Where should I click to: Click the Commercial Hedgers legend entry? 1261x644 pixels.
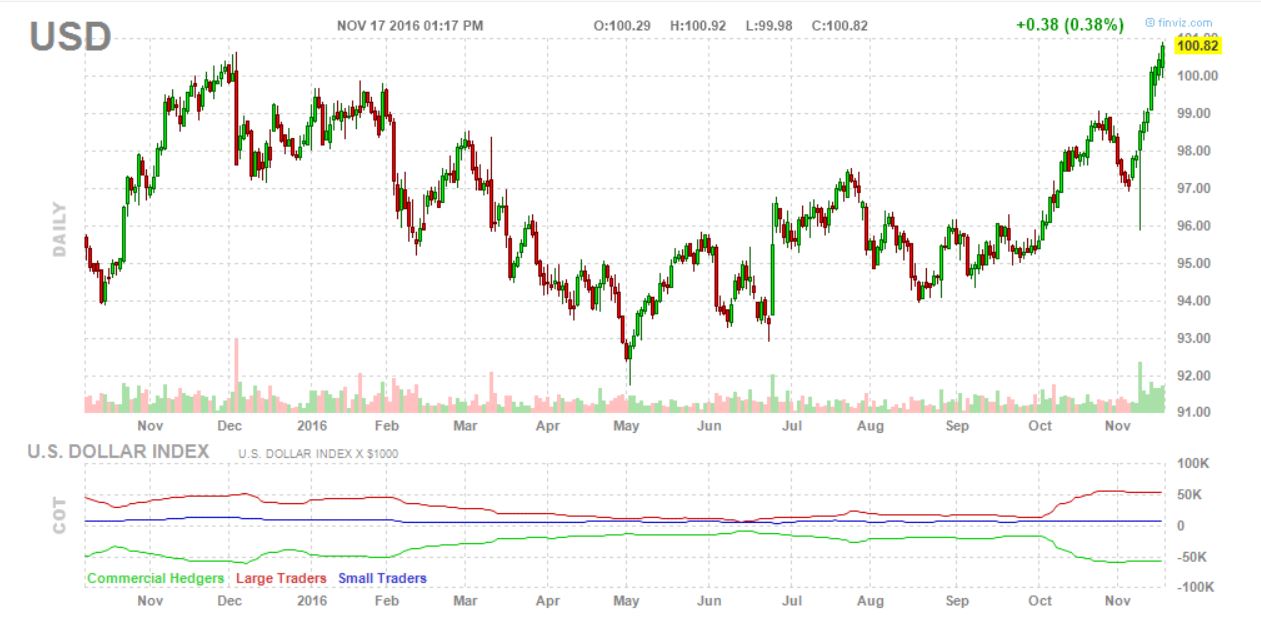click(156, 578)
